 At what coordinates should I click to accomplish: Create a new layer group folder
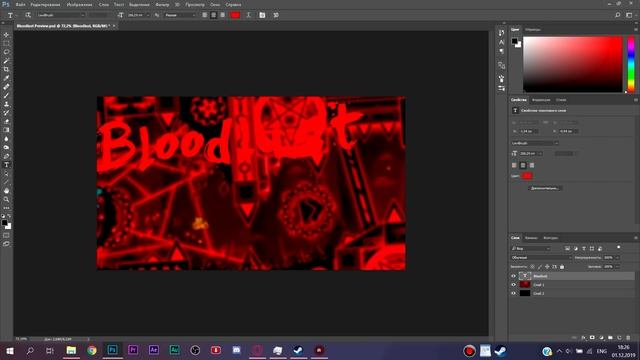coord(610,338)
